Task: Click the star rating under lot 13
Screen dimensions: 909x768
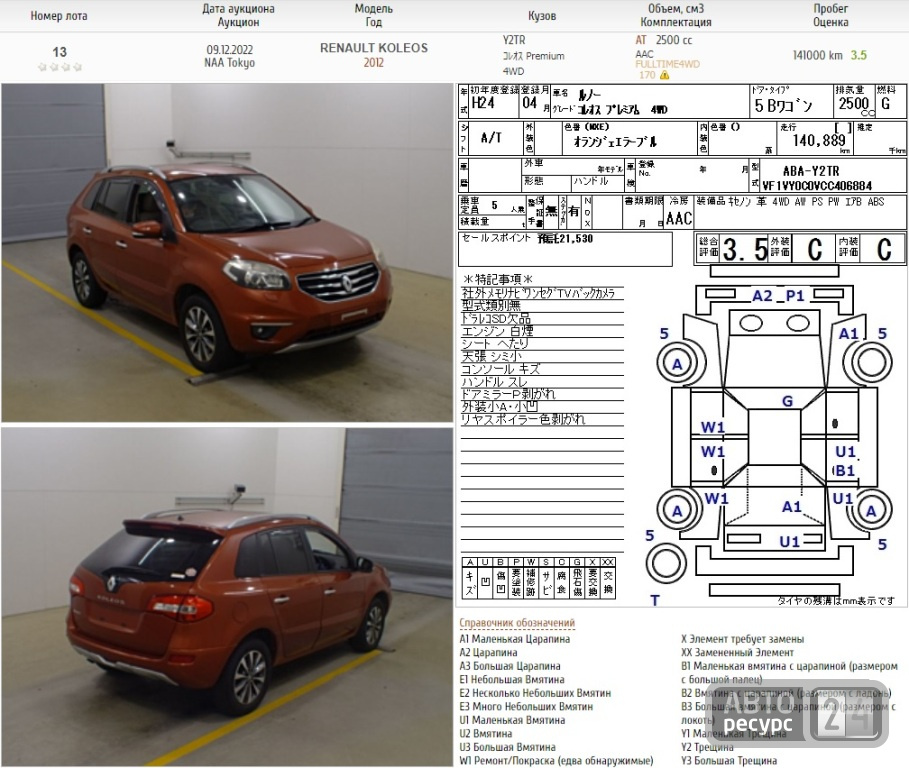Action: (x=59, y=67)
